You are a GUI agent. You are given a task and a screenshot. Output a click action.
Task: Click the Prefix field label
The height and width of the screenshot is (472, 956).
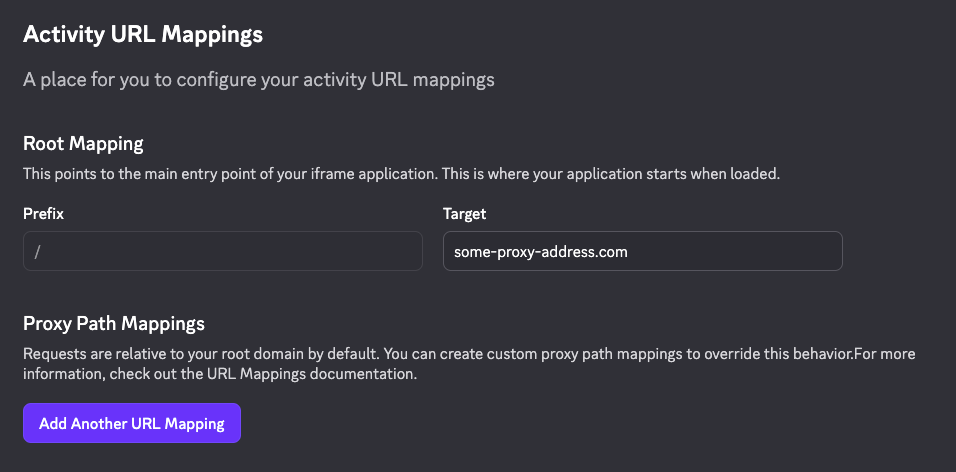[x=43, y=214]
